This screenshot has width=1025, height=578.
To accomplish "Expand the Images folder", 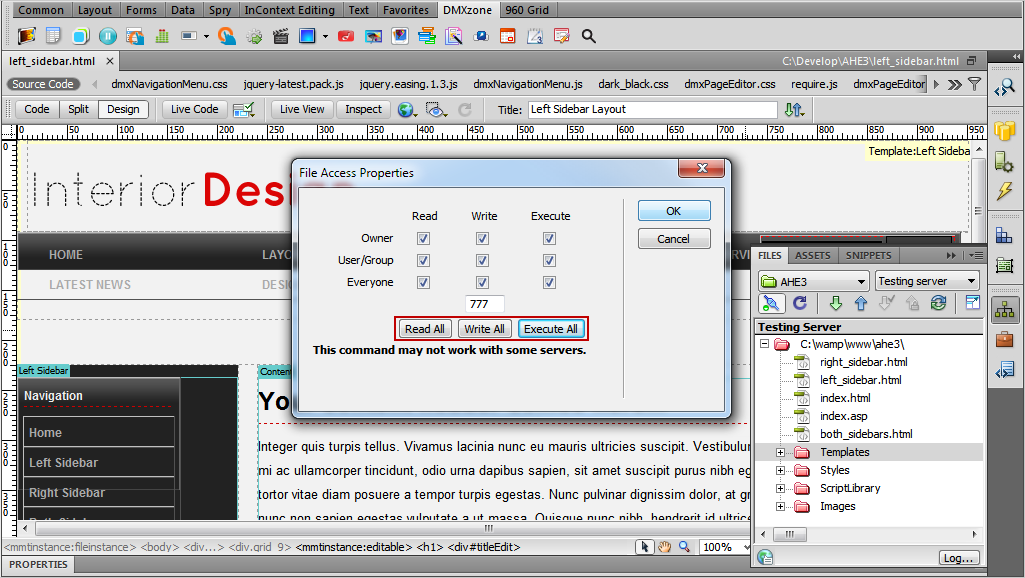I will click(780, 506).
